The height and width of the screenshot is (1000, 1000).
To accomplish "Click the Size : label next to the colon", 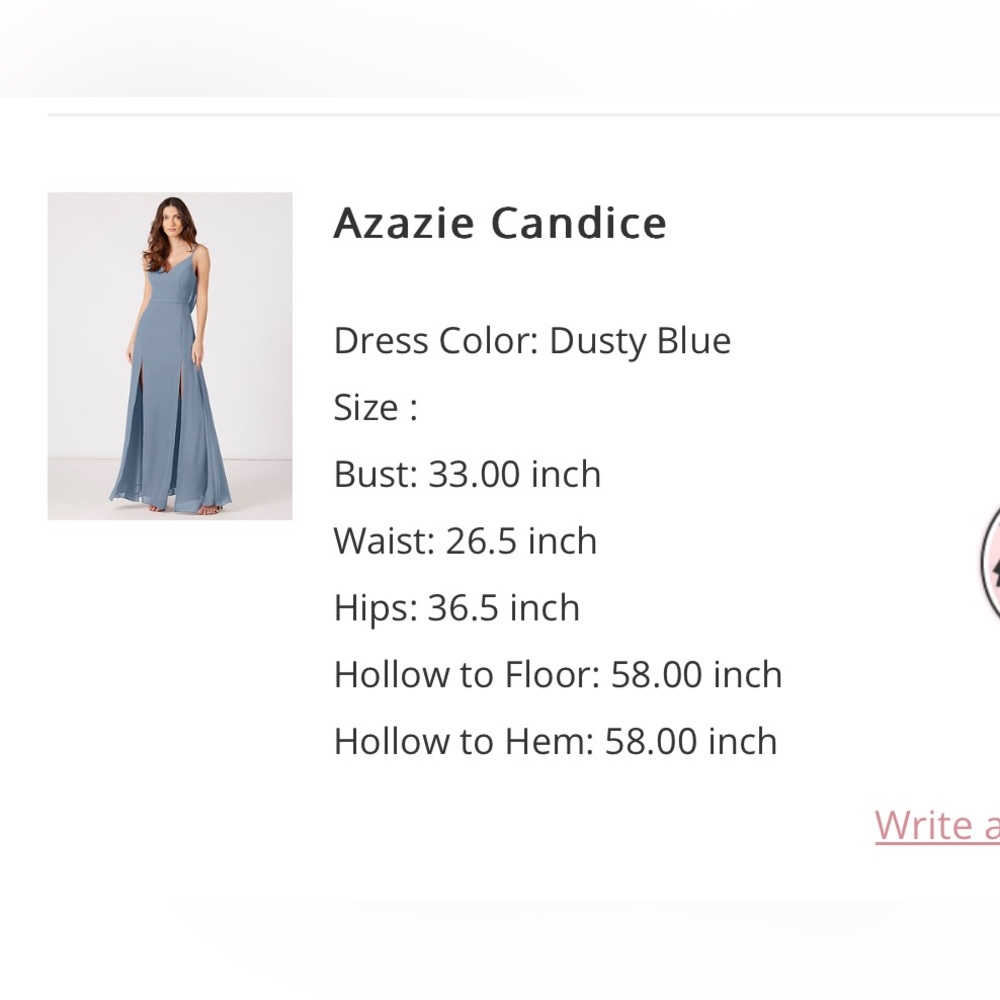I will (375, 407).
